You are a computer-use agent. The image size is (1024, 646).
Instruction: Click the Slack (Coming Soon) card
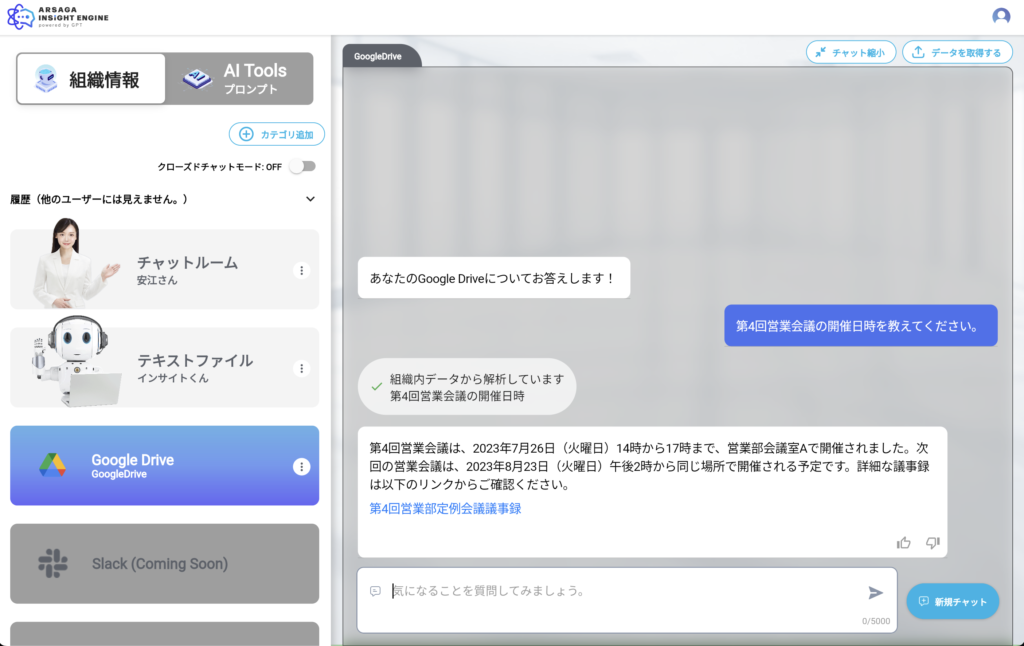point(165,563)
